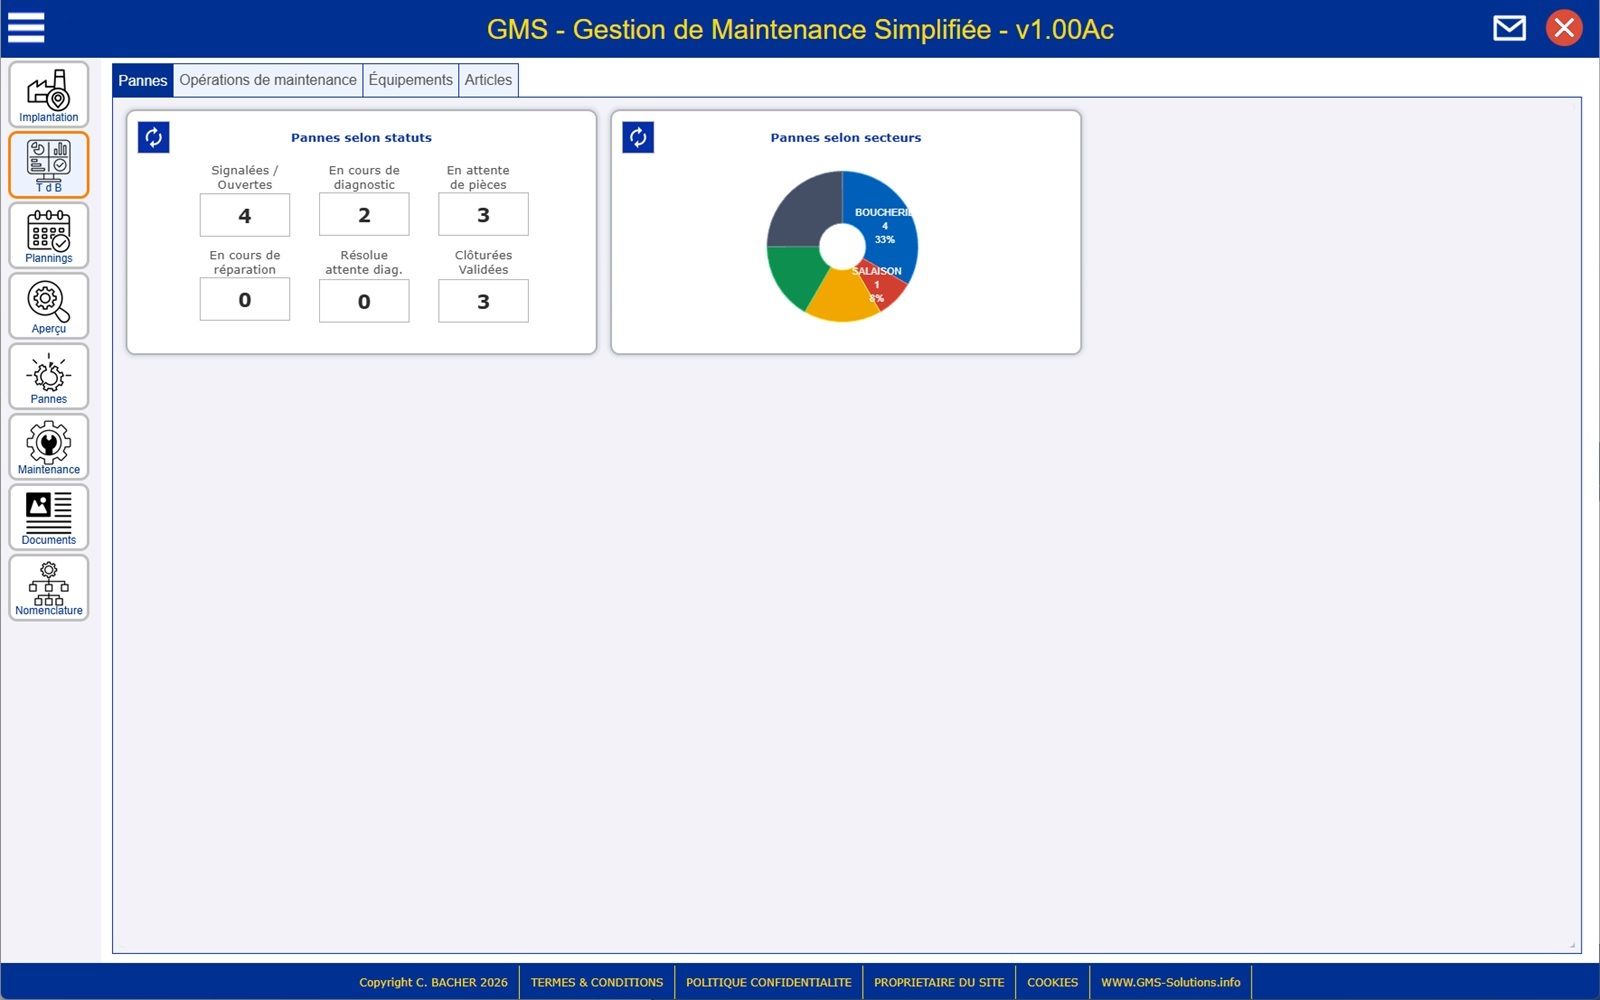Refresh the Pannes selon statuts panel
Screen dimensions: 1600x1000
coord(154,138)
